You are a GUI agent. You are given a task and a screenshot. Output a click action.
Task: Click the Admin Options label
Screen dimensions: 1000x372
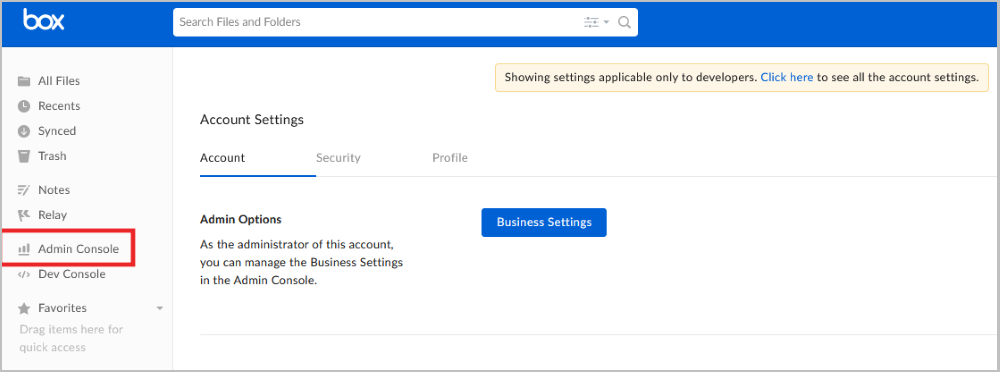(x=241, y=219)
